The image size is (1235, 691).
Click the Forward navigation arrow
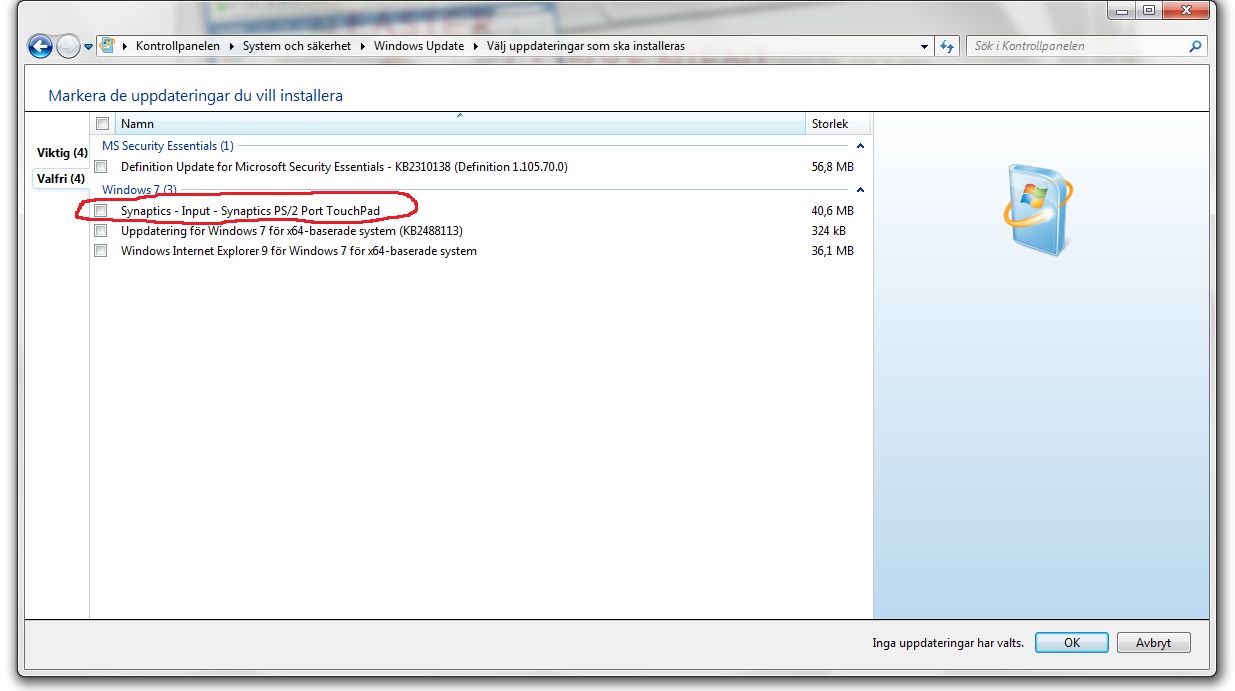[68, 46]
